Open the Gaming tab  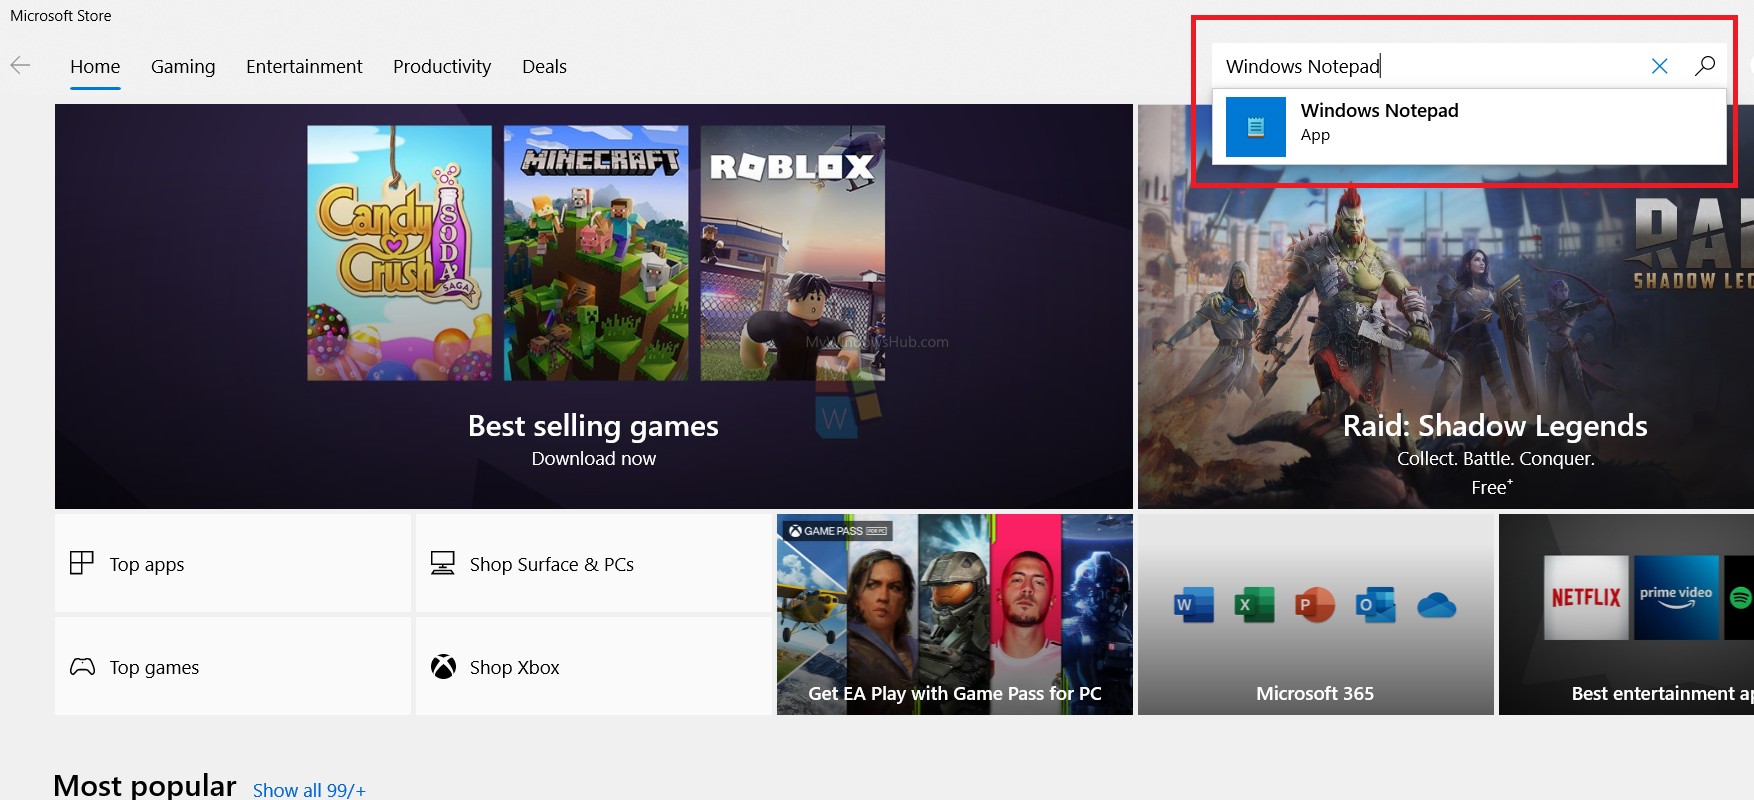(183, 66)
